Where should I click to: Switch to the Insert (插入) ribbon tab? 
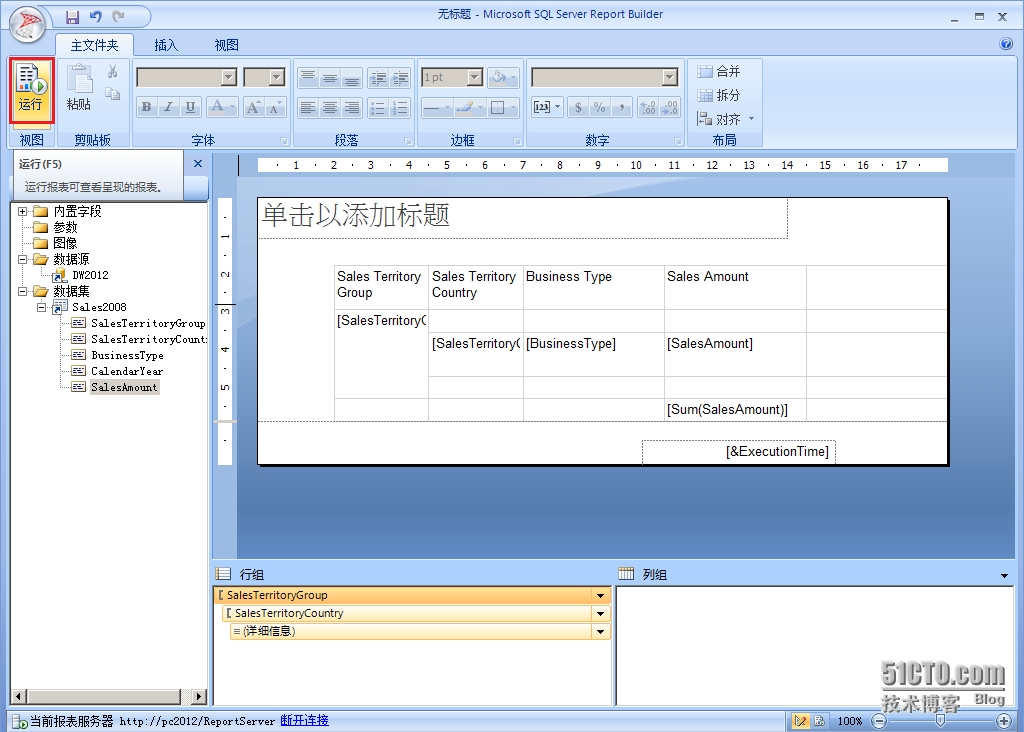tap(166, 45)
